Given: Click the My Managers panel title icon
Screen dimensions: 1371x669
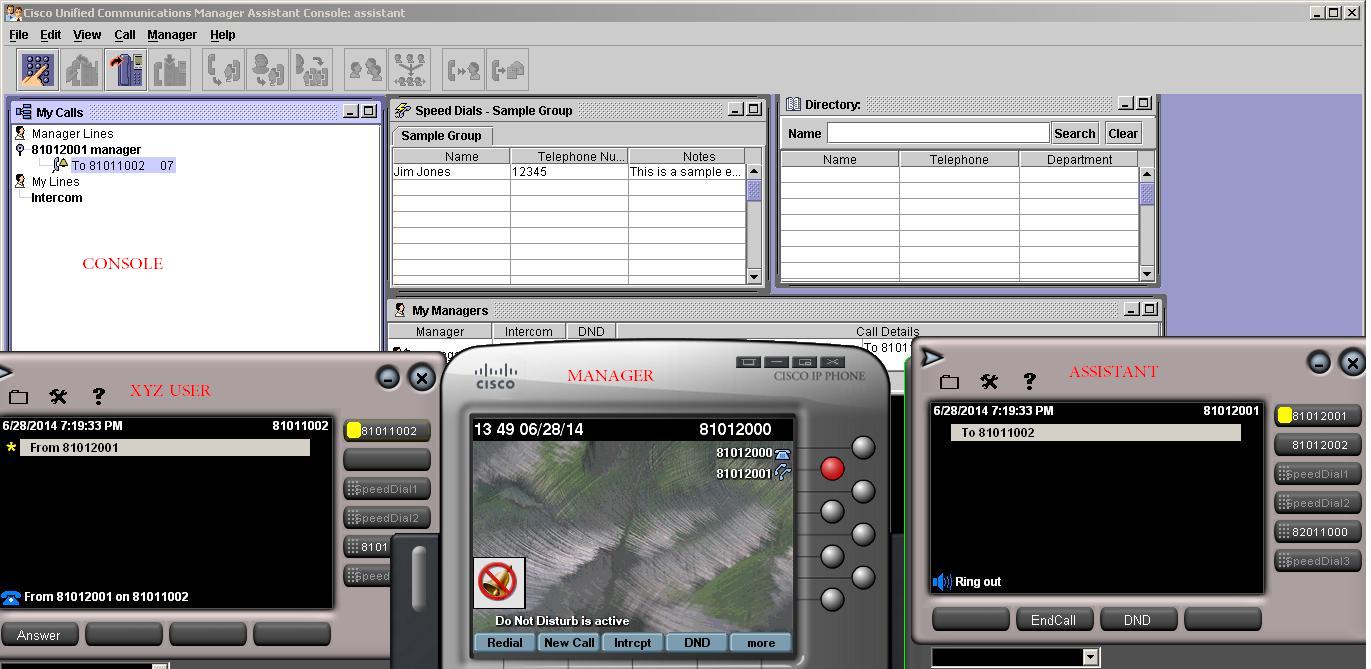Looking at the screenshot, I should [x=400, y=310].
